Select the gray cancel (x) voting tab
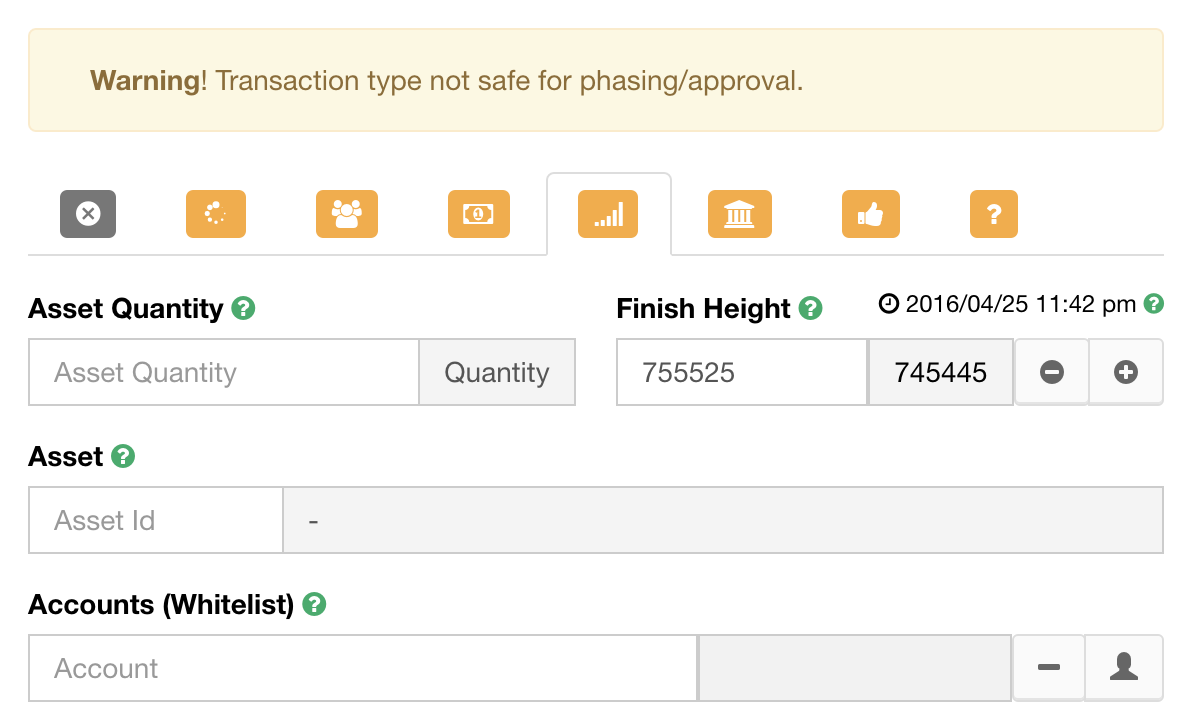The width and height of the screenshot is (1190, 724). (88, 214)
